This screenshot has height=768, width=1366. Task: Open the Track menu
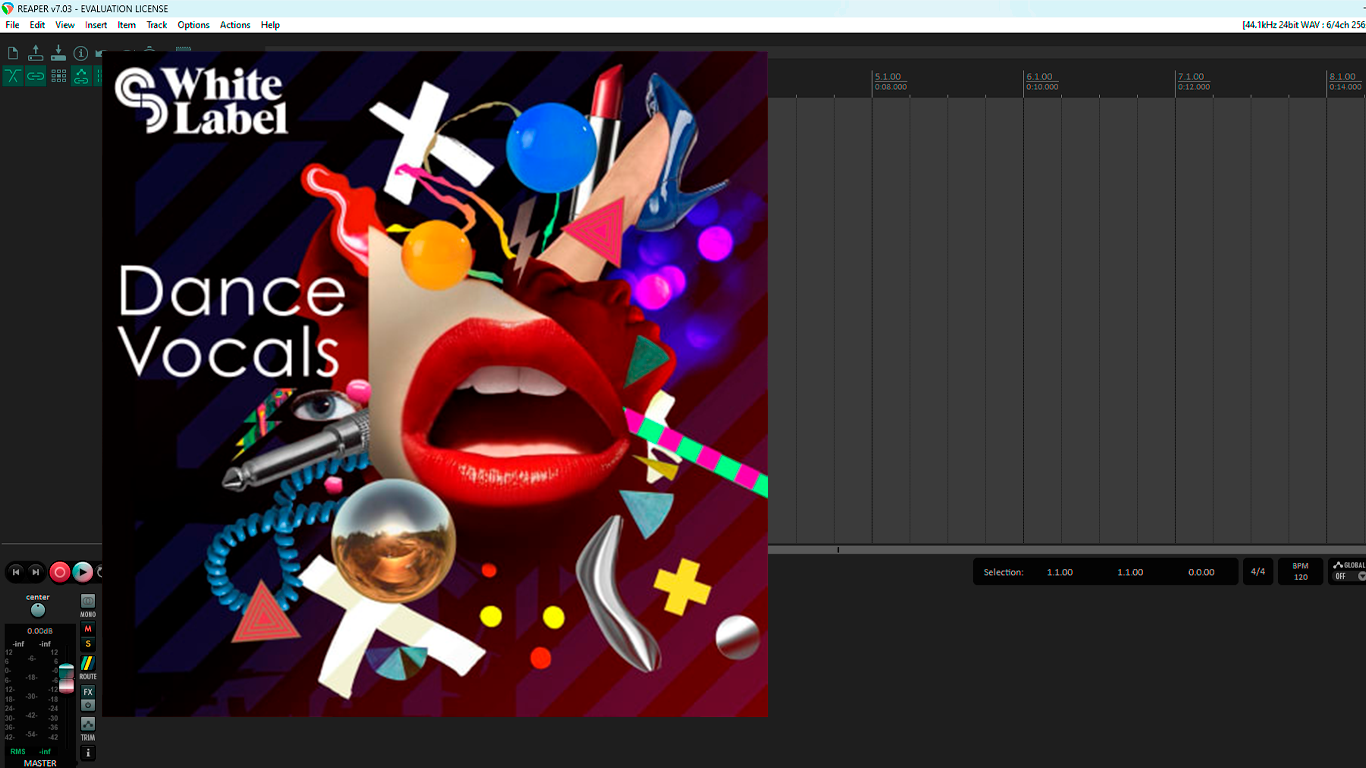[x=157, y=25]
